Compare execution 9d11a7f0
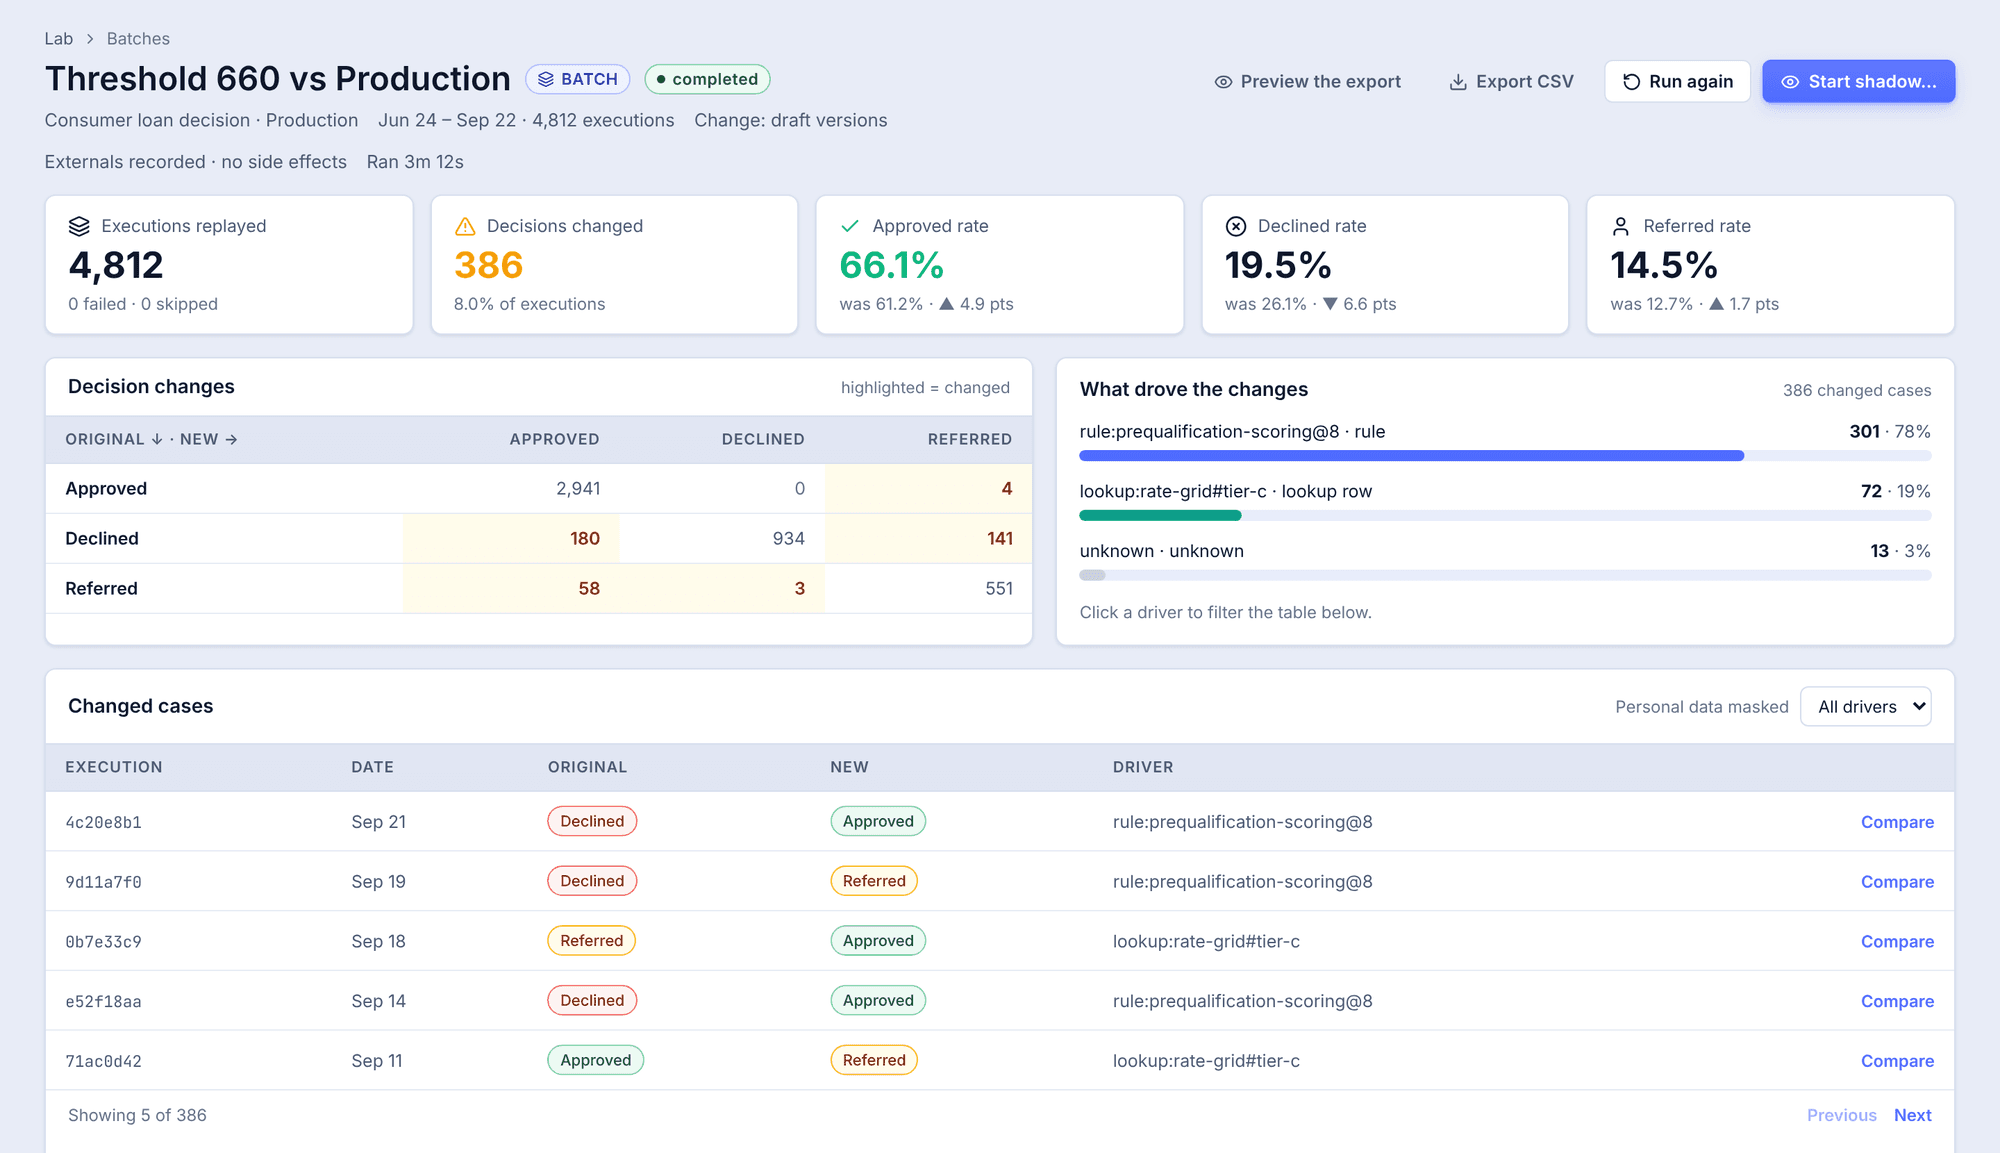 pos(1897,882)
